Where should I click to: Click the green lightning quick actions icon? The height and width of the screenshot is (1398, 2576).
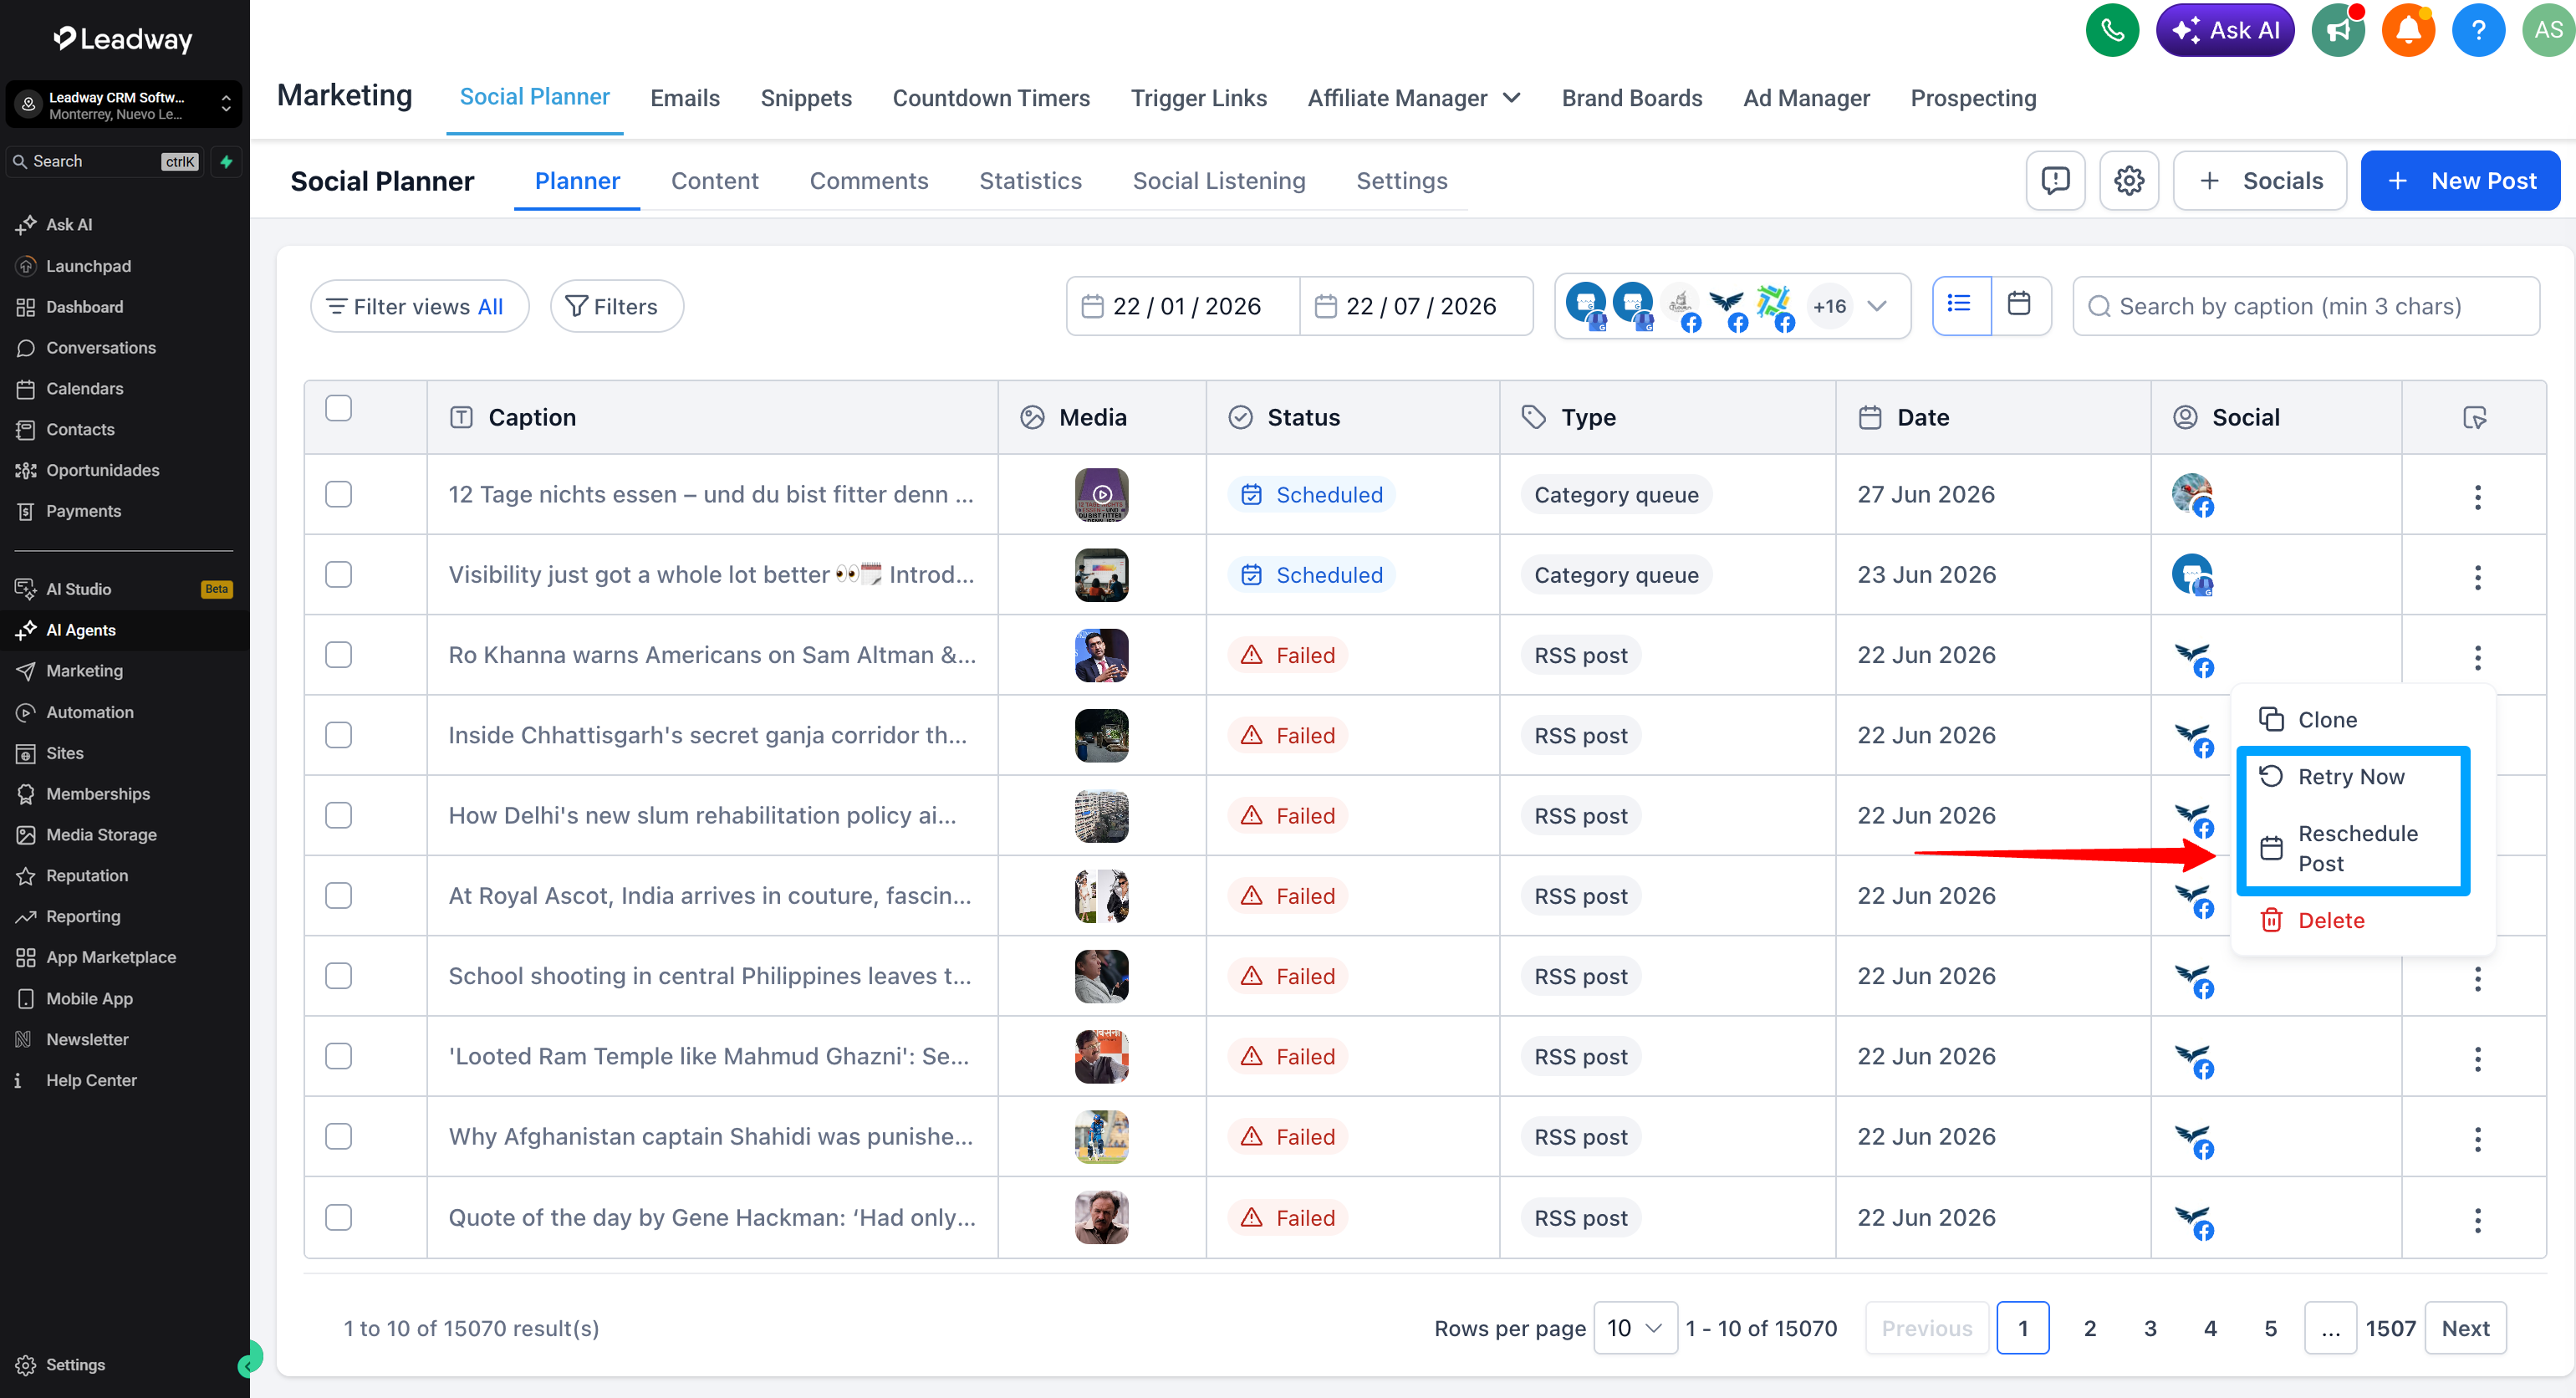click(227, 161)
